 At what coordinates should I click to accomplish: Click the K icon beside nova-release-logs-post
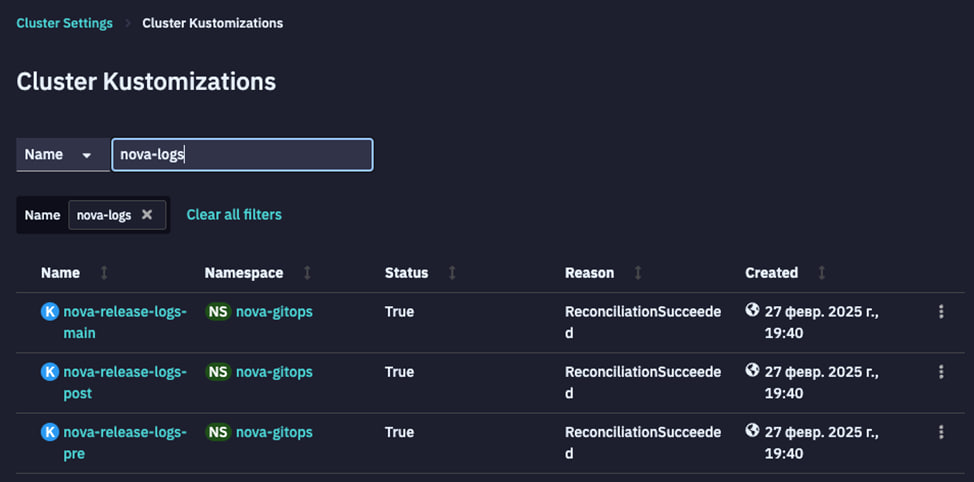(x=50, y=372)
